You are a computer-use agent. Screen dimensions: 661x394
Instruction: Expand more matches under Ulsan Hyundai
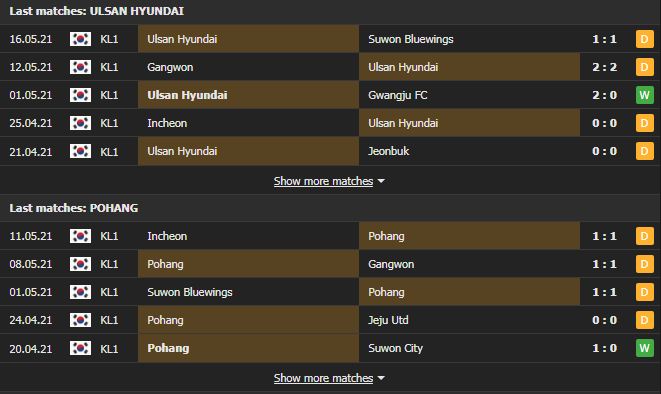tap(323, 181)
